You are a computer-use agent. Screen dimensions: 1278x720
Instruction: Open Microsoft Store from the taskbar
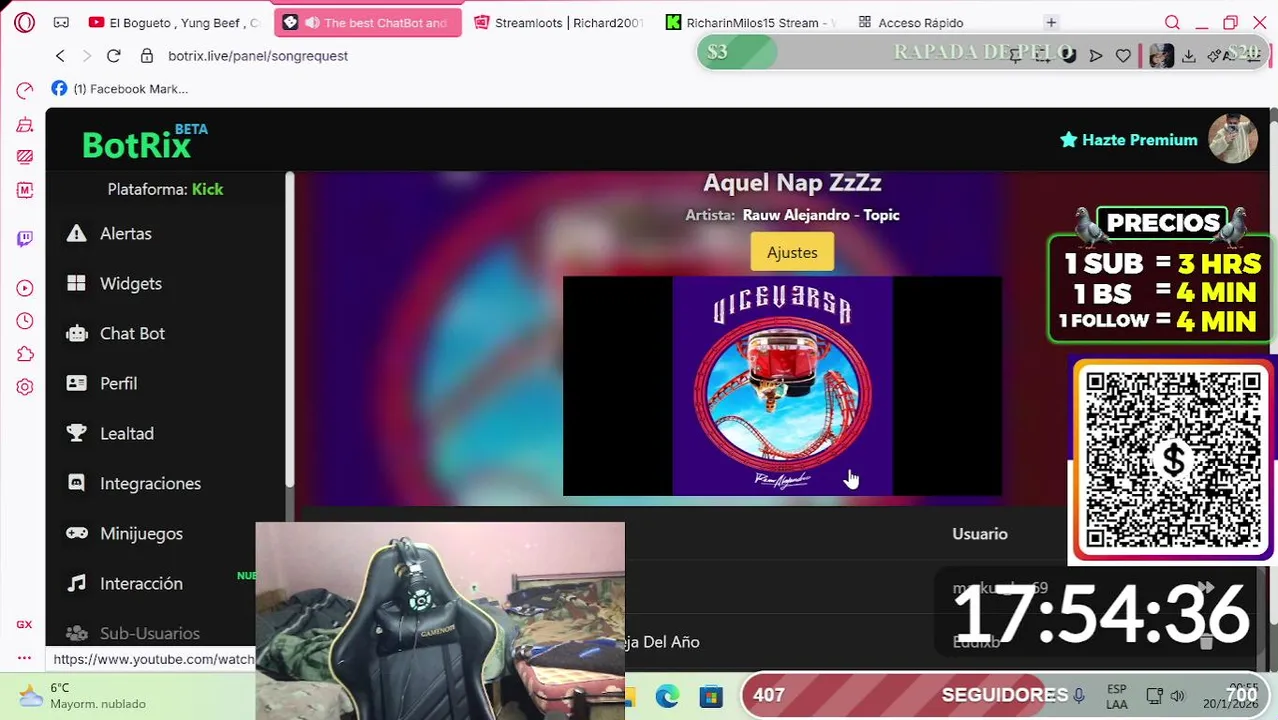coord(711,696)
